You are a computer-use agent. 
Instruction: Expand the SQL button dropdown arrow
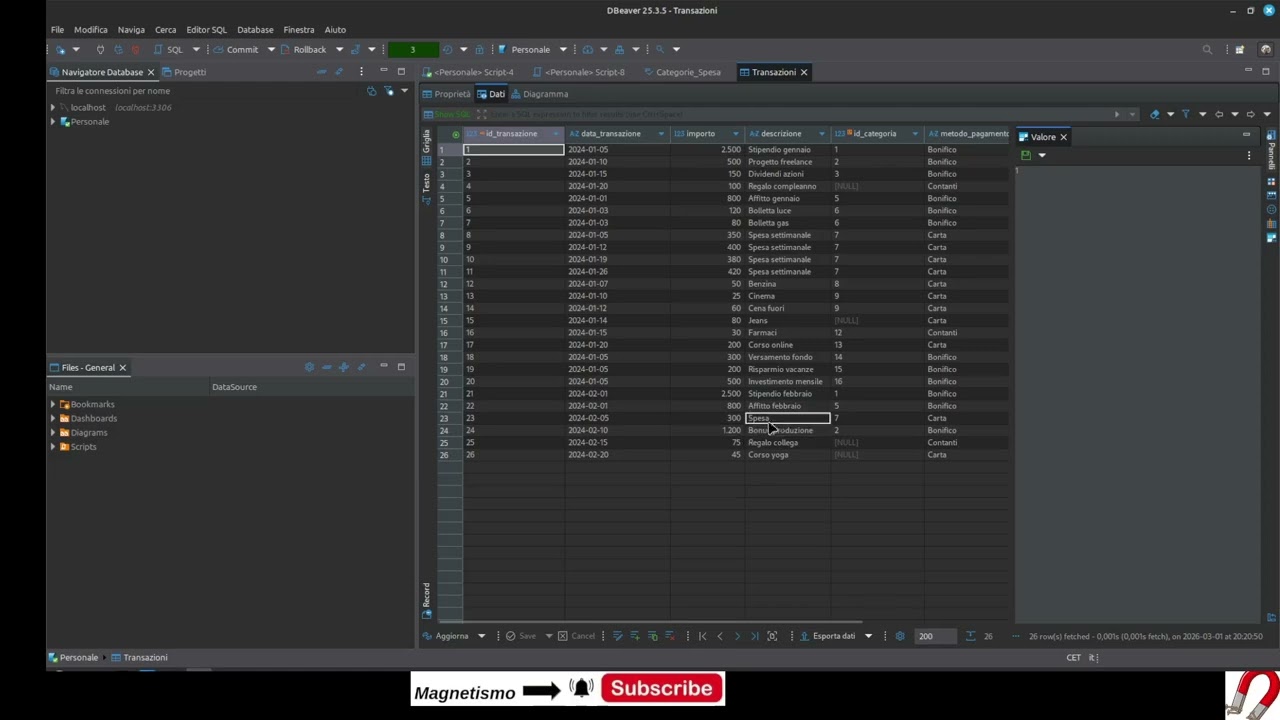pos(195,49)
